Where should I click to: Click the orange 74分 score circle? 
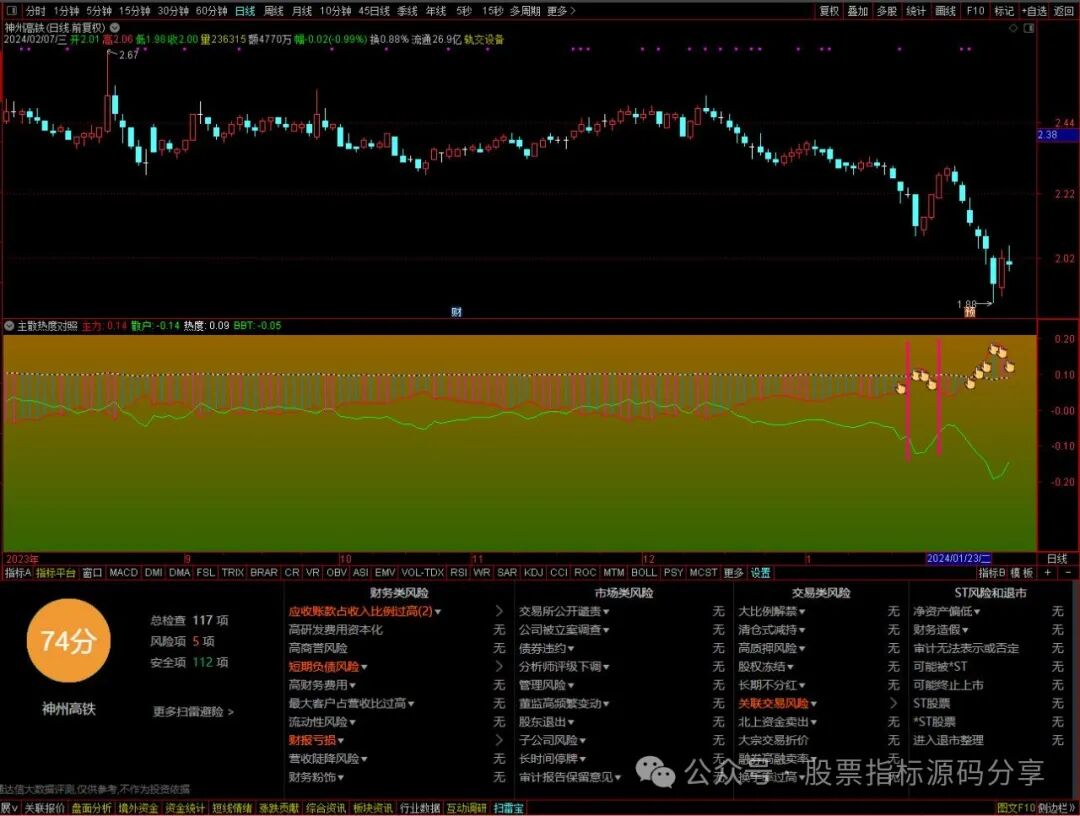[68, 641]
